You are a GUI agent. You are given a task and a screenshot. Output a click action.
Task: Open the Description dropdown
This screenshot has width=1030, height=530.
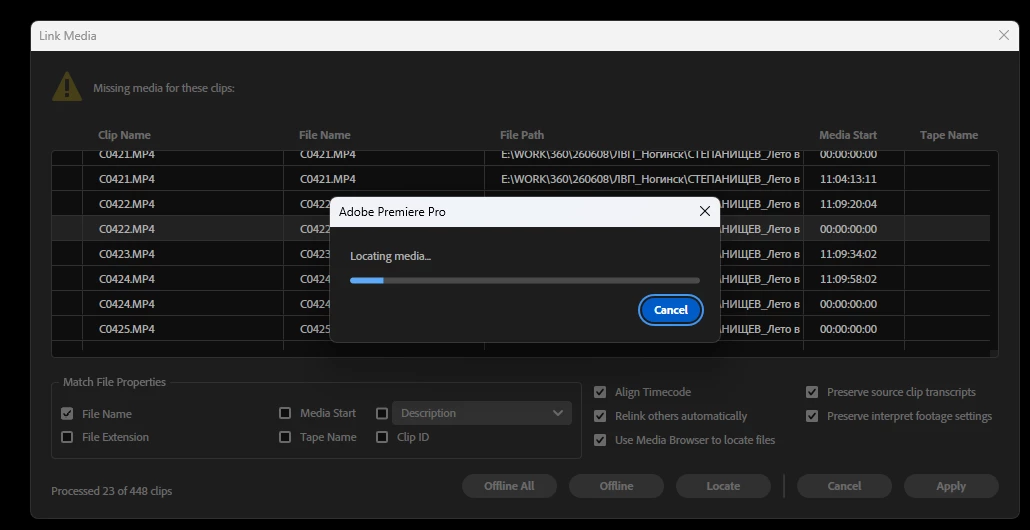click(x=481, y=413)
